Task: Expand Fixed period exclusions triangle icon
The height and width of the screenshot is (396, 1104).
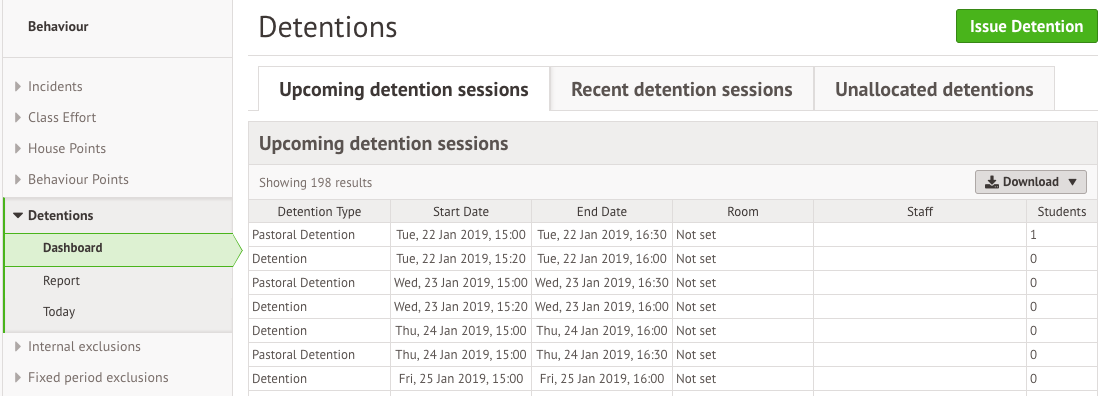Action: (18, 378)
